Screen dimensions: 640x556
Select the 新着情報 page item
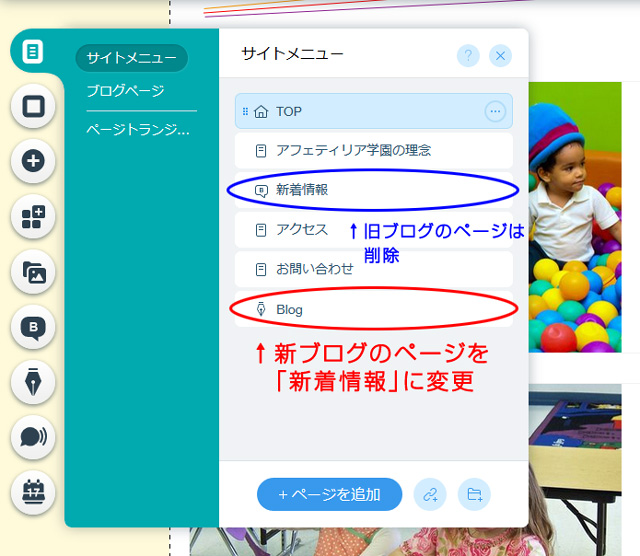point(302,189)
